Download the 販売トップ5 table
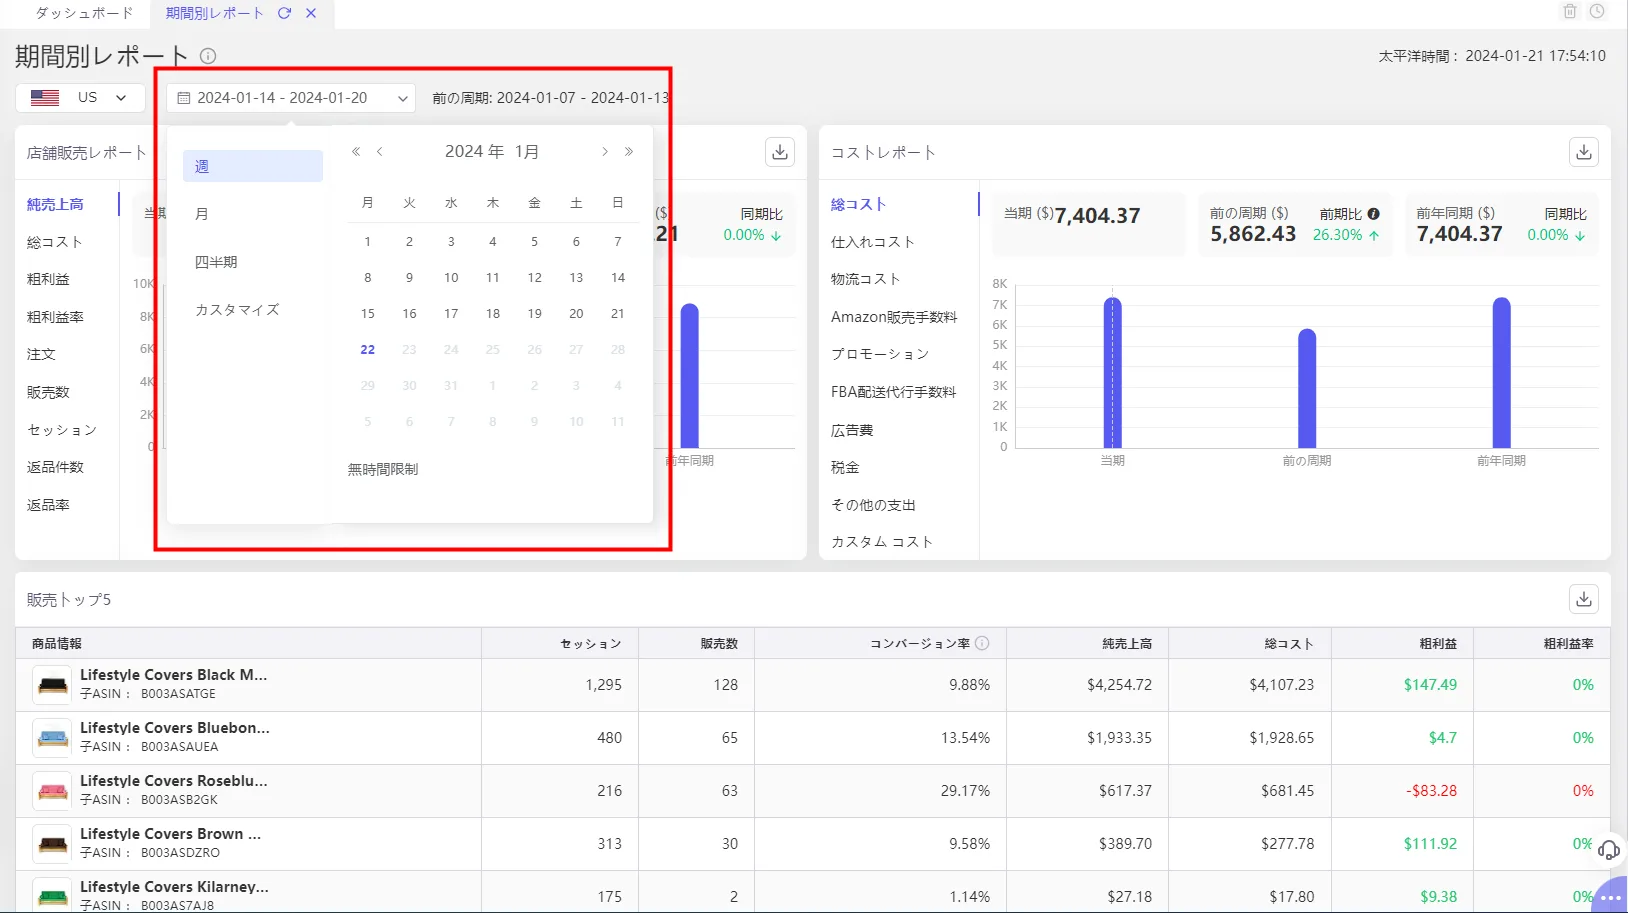This screenshot has width=1628, height=913. [1584, 599]
